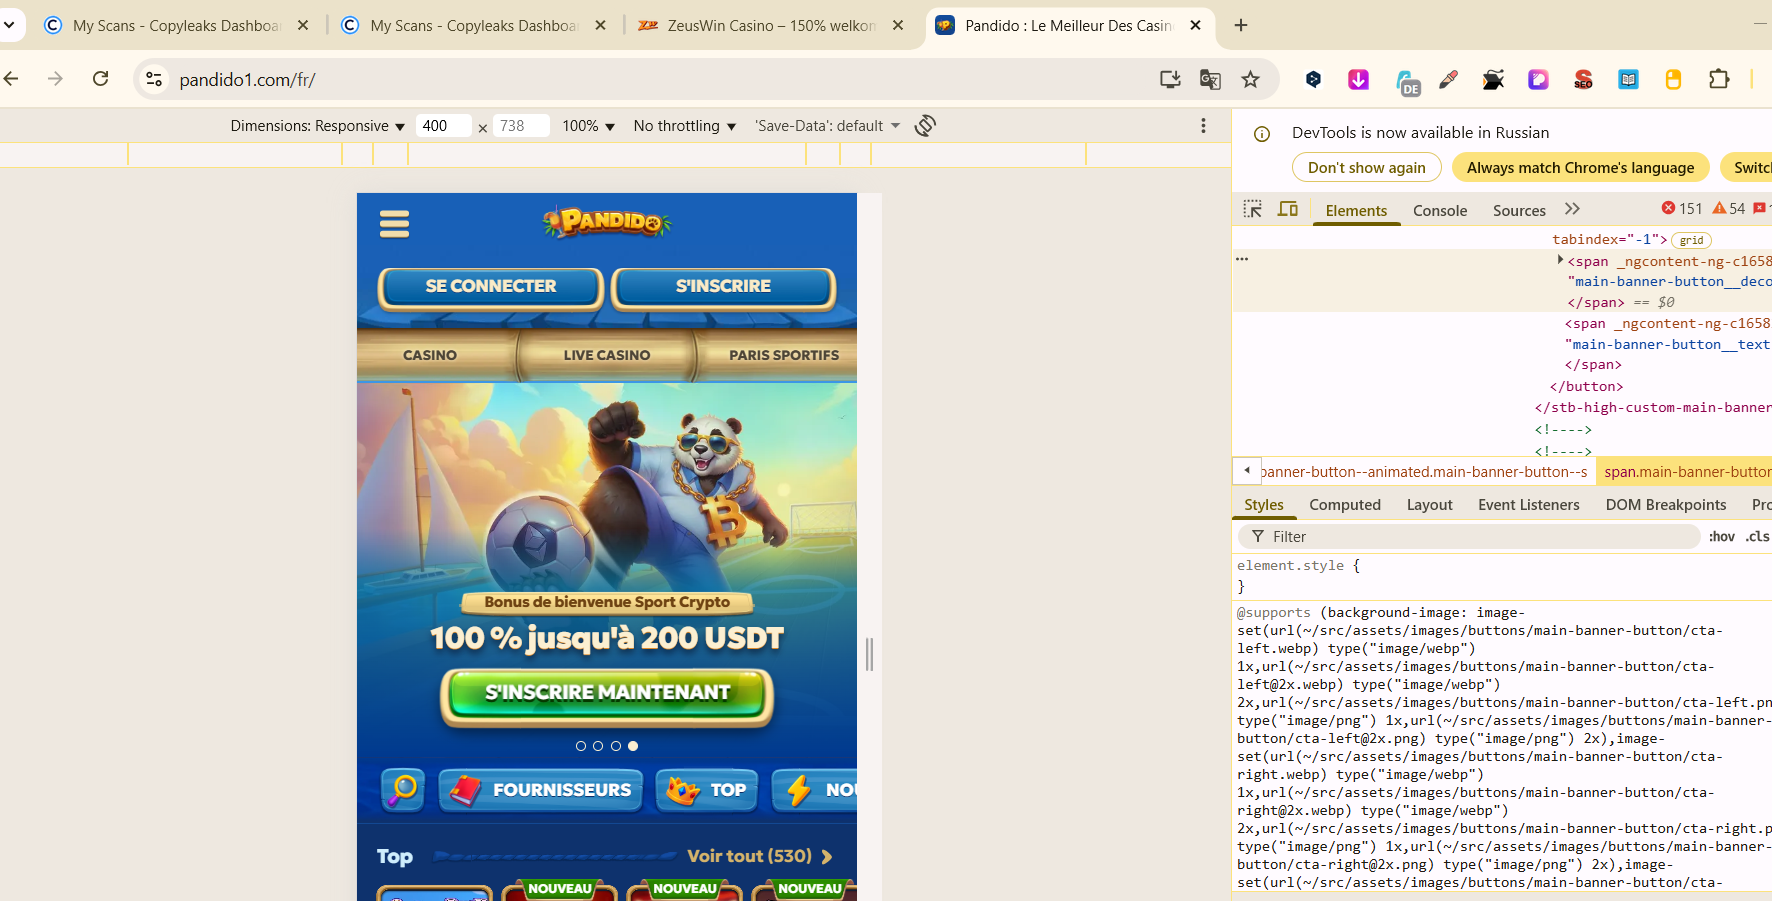Reload the Pandido page
1772x901 pixels.
pos(100,79)
